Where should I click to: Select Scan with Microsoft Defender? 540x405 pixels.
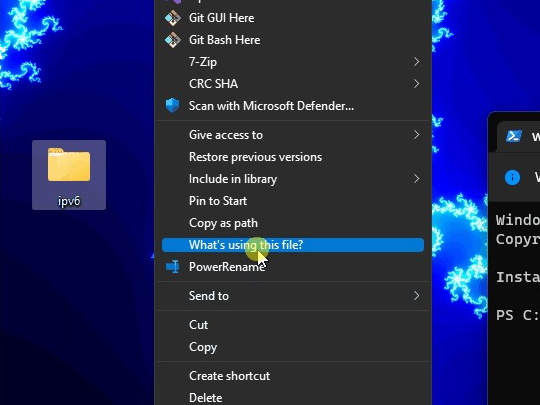click(x=293, y=106)
